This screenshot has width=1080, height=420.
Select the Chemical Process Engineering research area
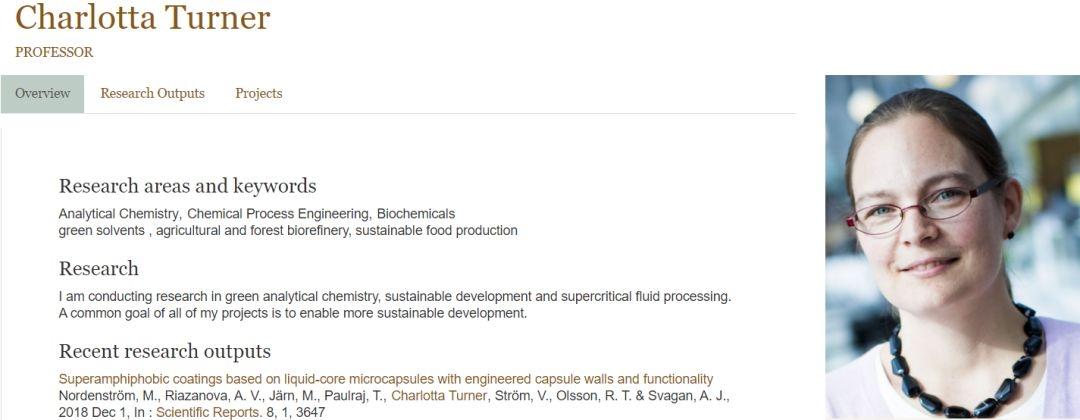point(279,214)
